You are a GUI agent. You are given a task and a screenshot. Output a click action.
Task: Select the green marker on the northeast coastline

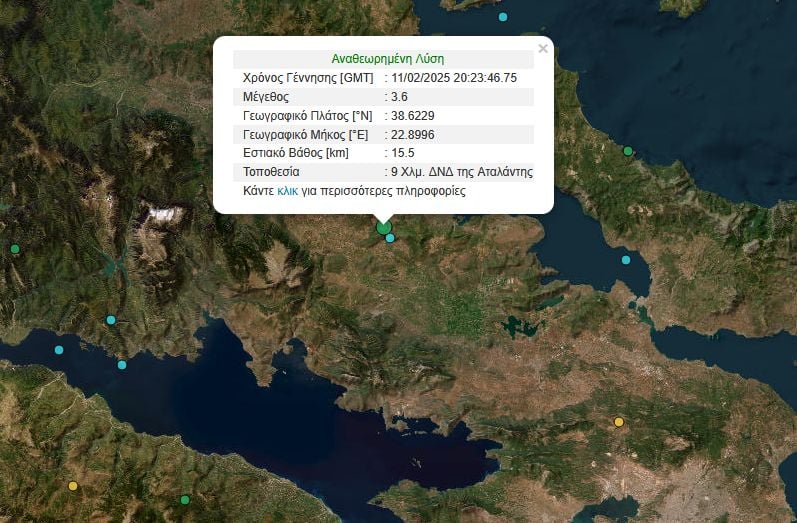(628, 151)
